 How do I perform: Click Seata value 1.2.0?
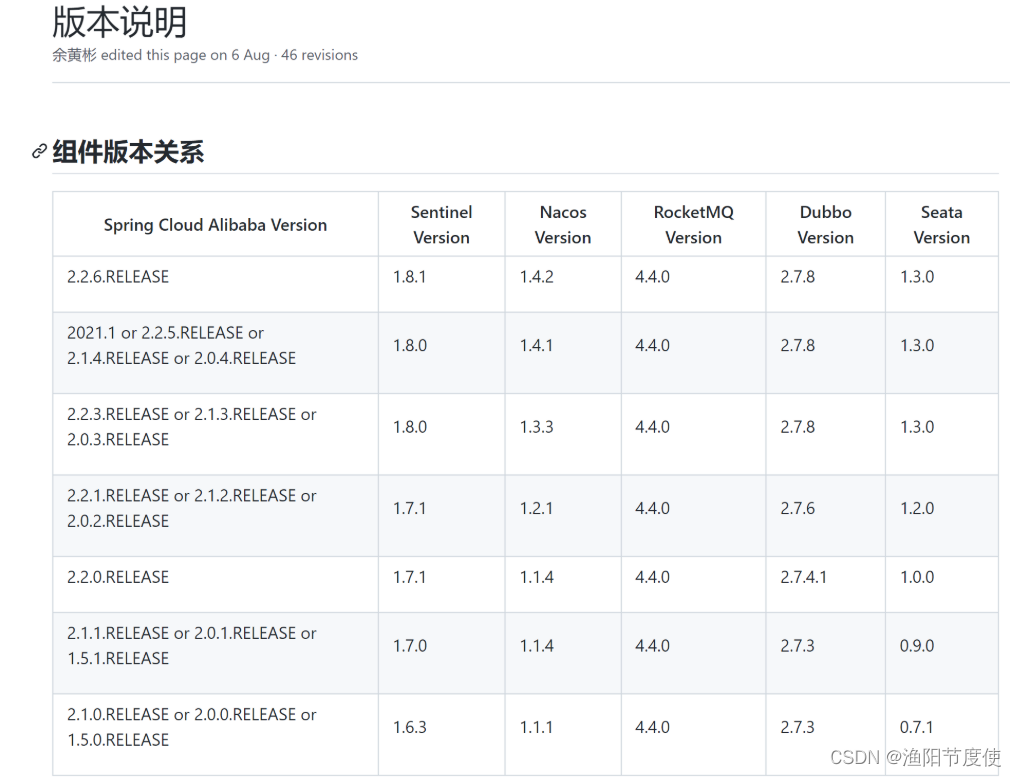click(917, 508)
